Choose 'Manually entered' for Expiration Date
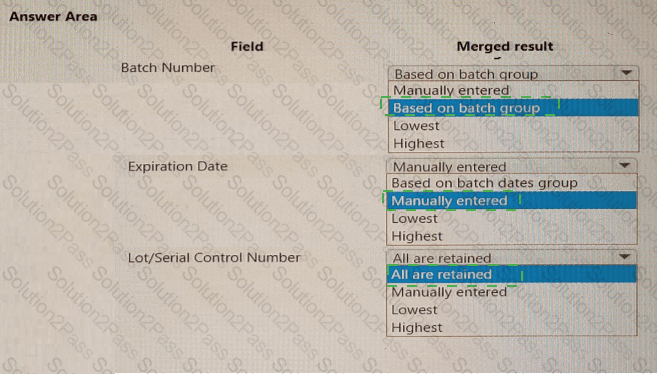Screen dimensions: 657x374 [512, 201]
